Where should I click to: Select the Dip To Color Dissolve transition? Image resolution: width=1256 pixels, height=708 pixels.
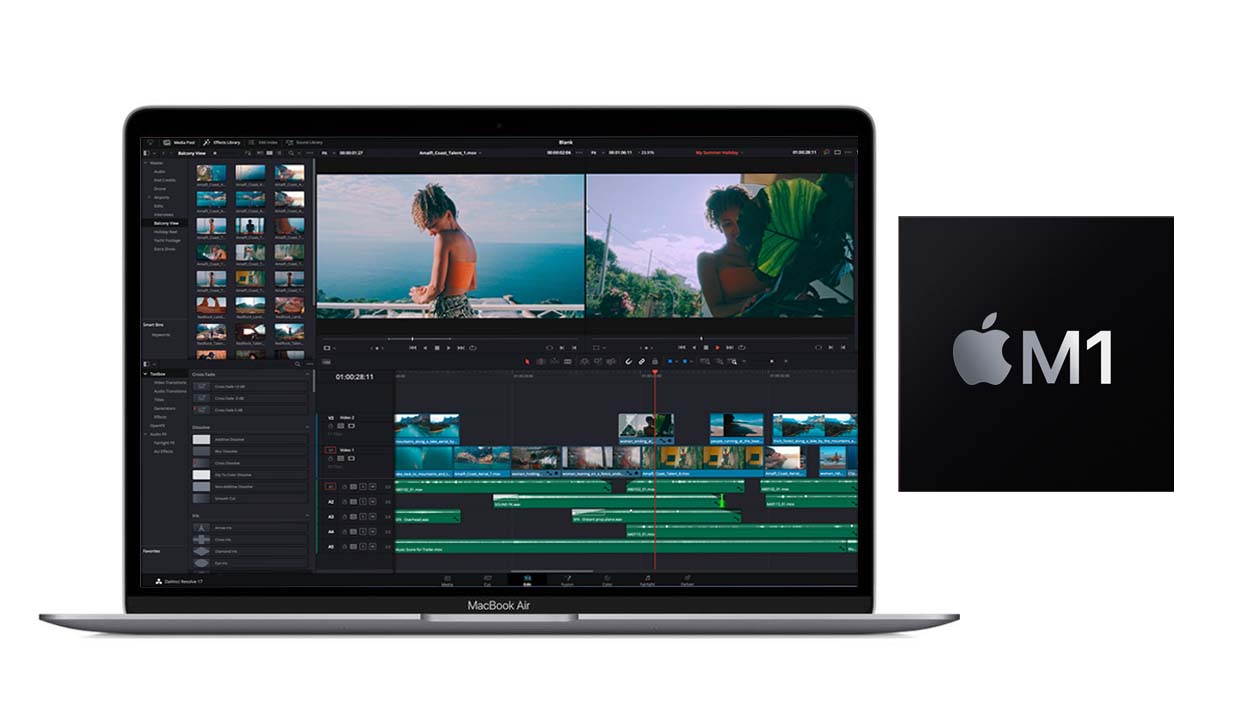pyautogui.click(x=249, y=474)
